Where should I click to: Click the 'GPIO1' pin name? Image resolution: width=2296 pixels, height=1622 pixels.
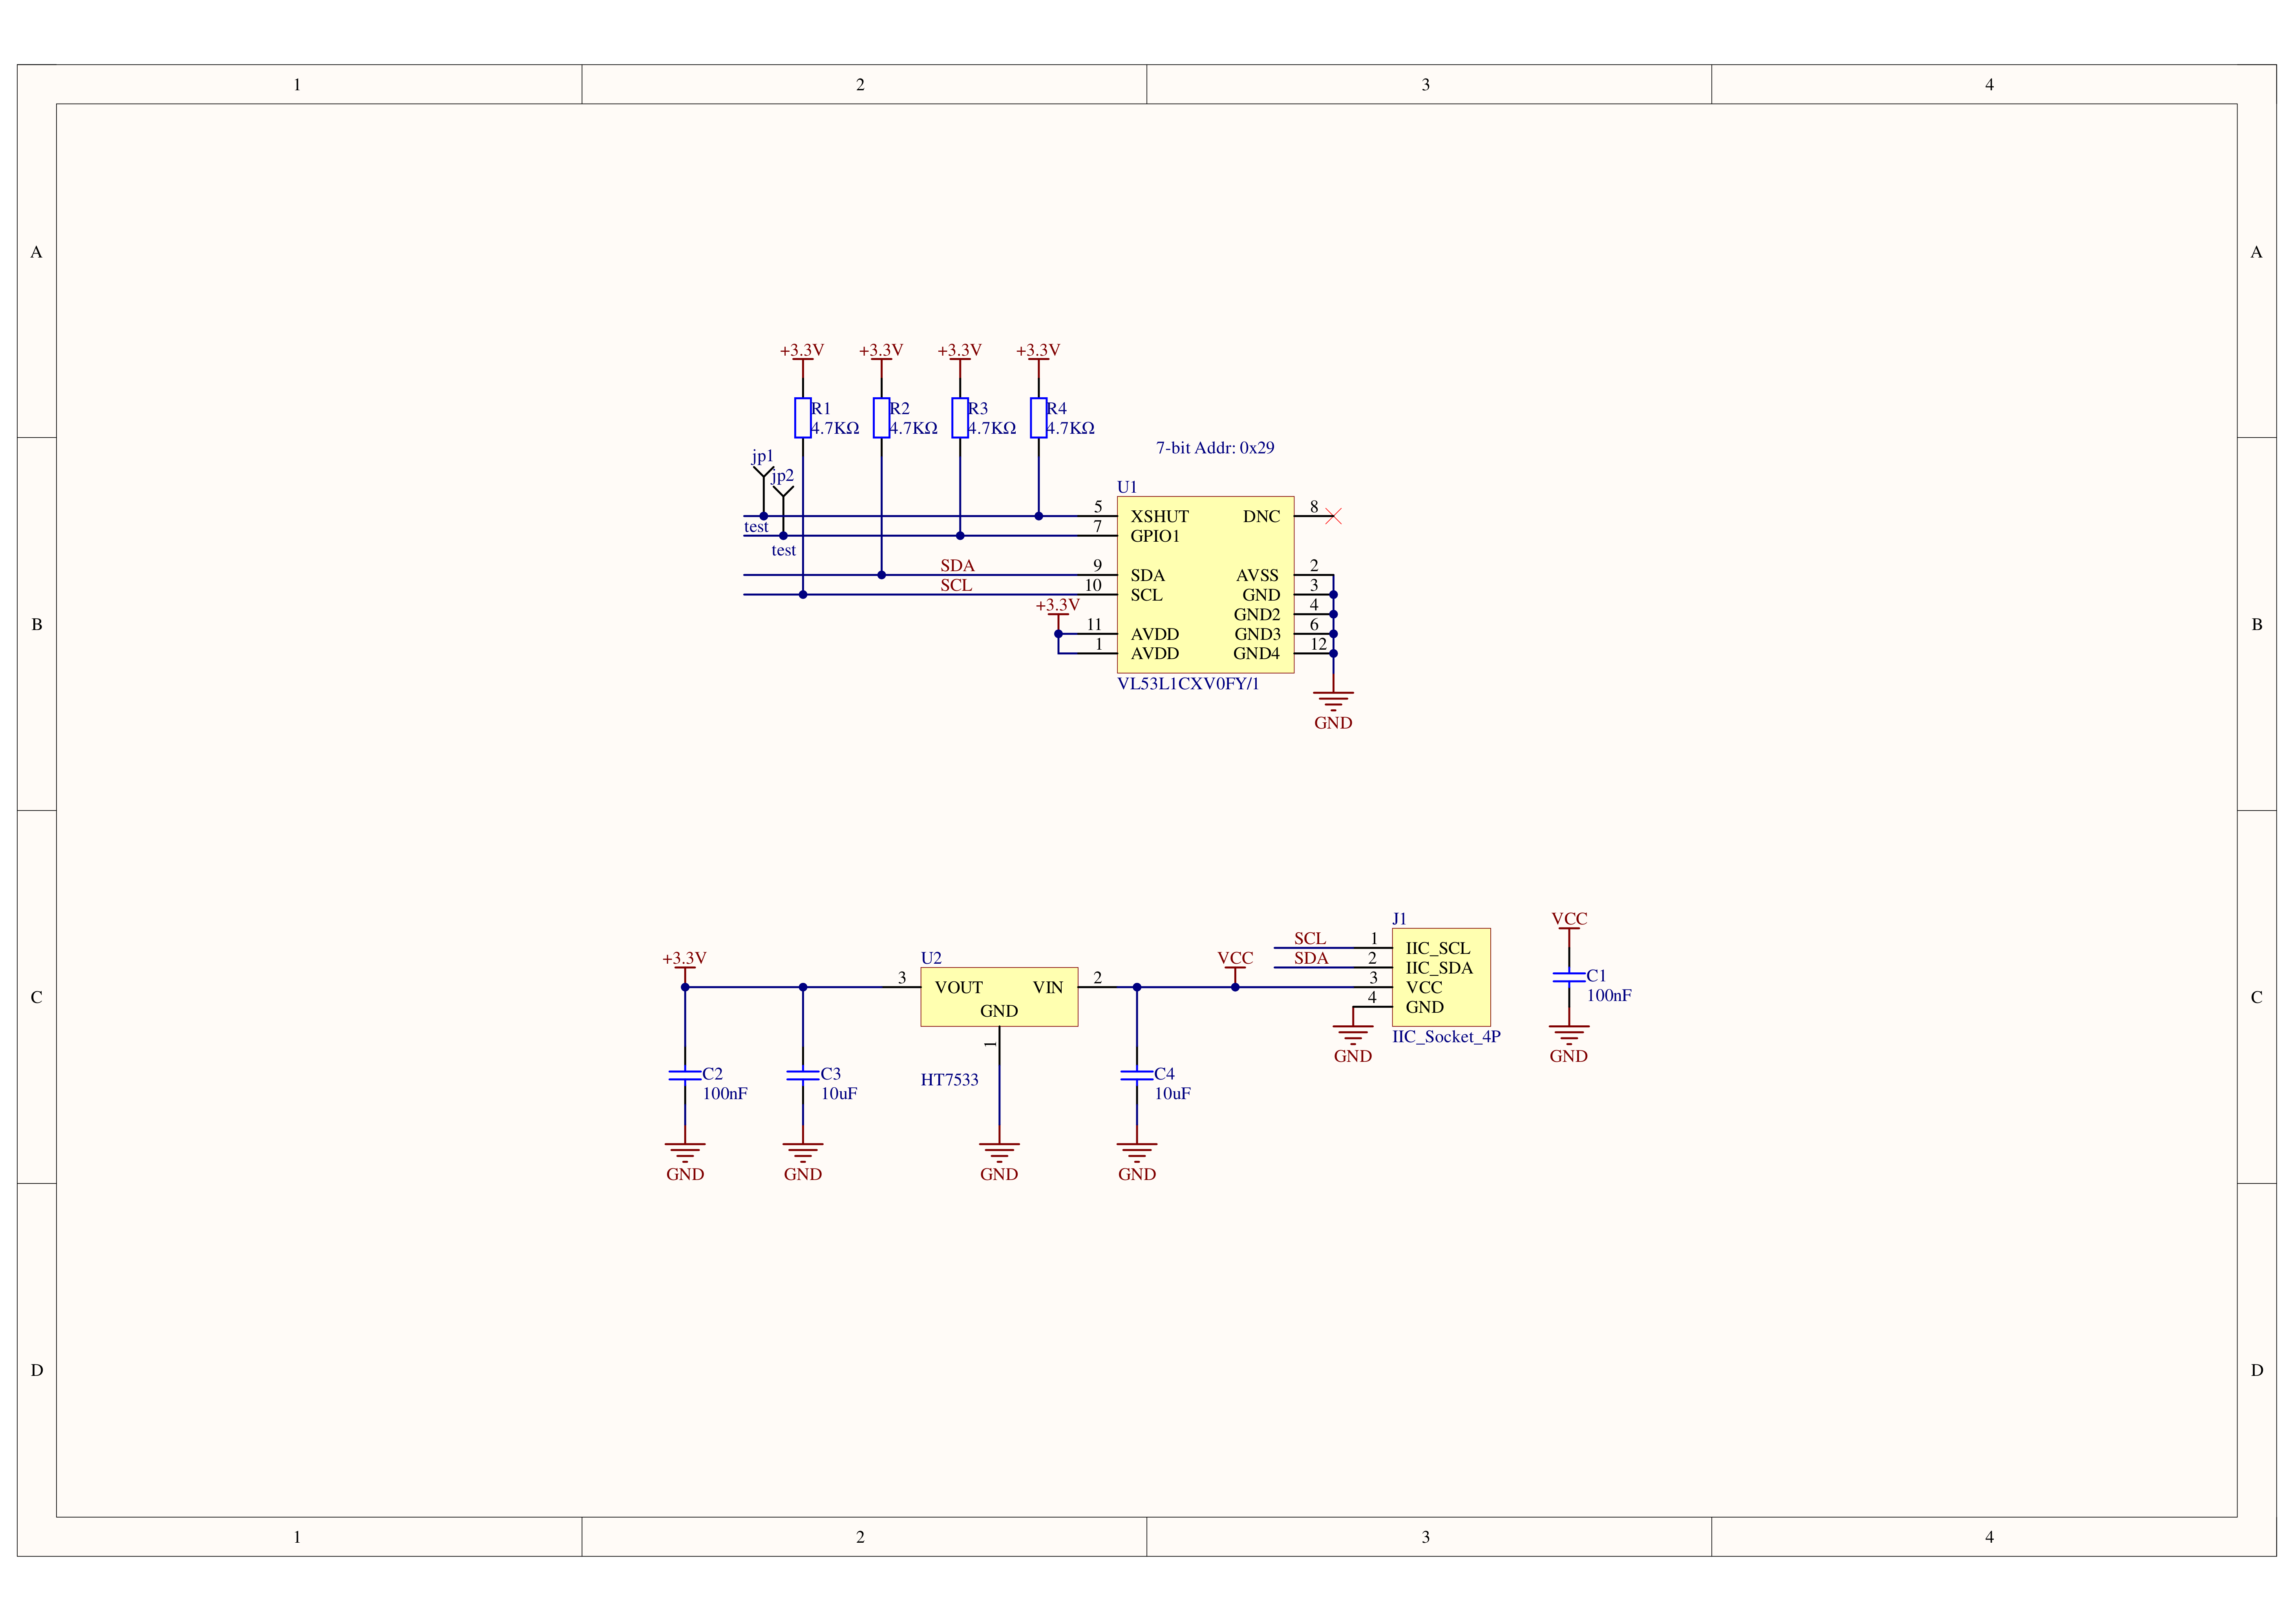click(x=1155, y=536)
